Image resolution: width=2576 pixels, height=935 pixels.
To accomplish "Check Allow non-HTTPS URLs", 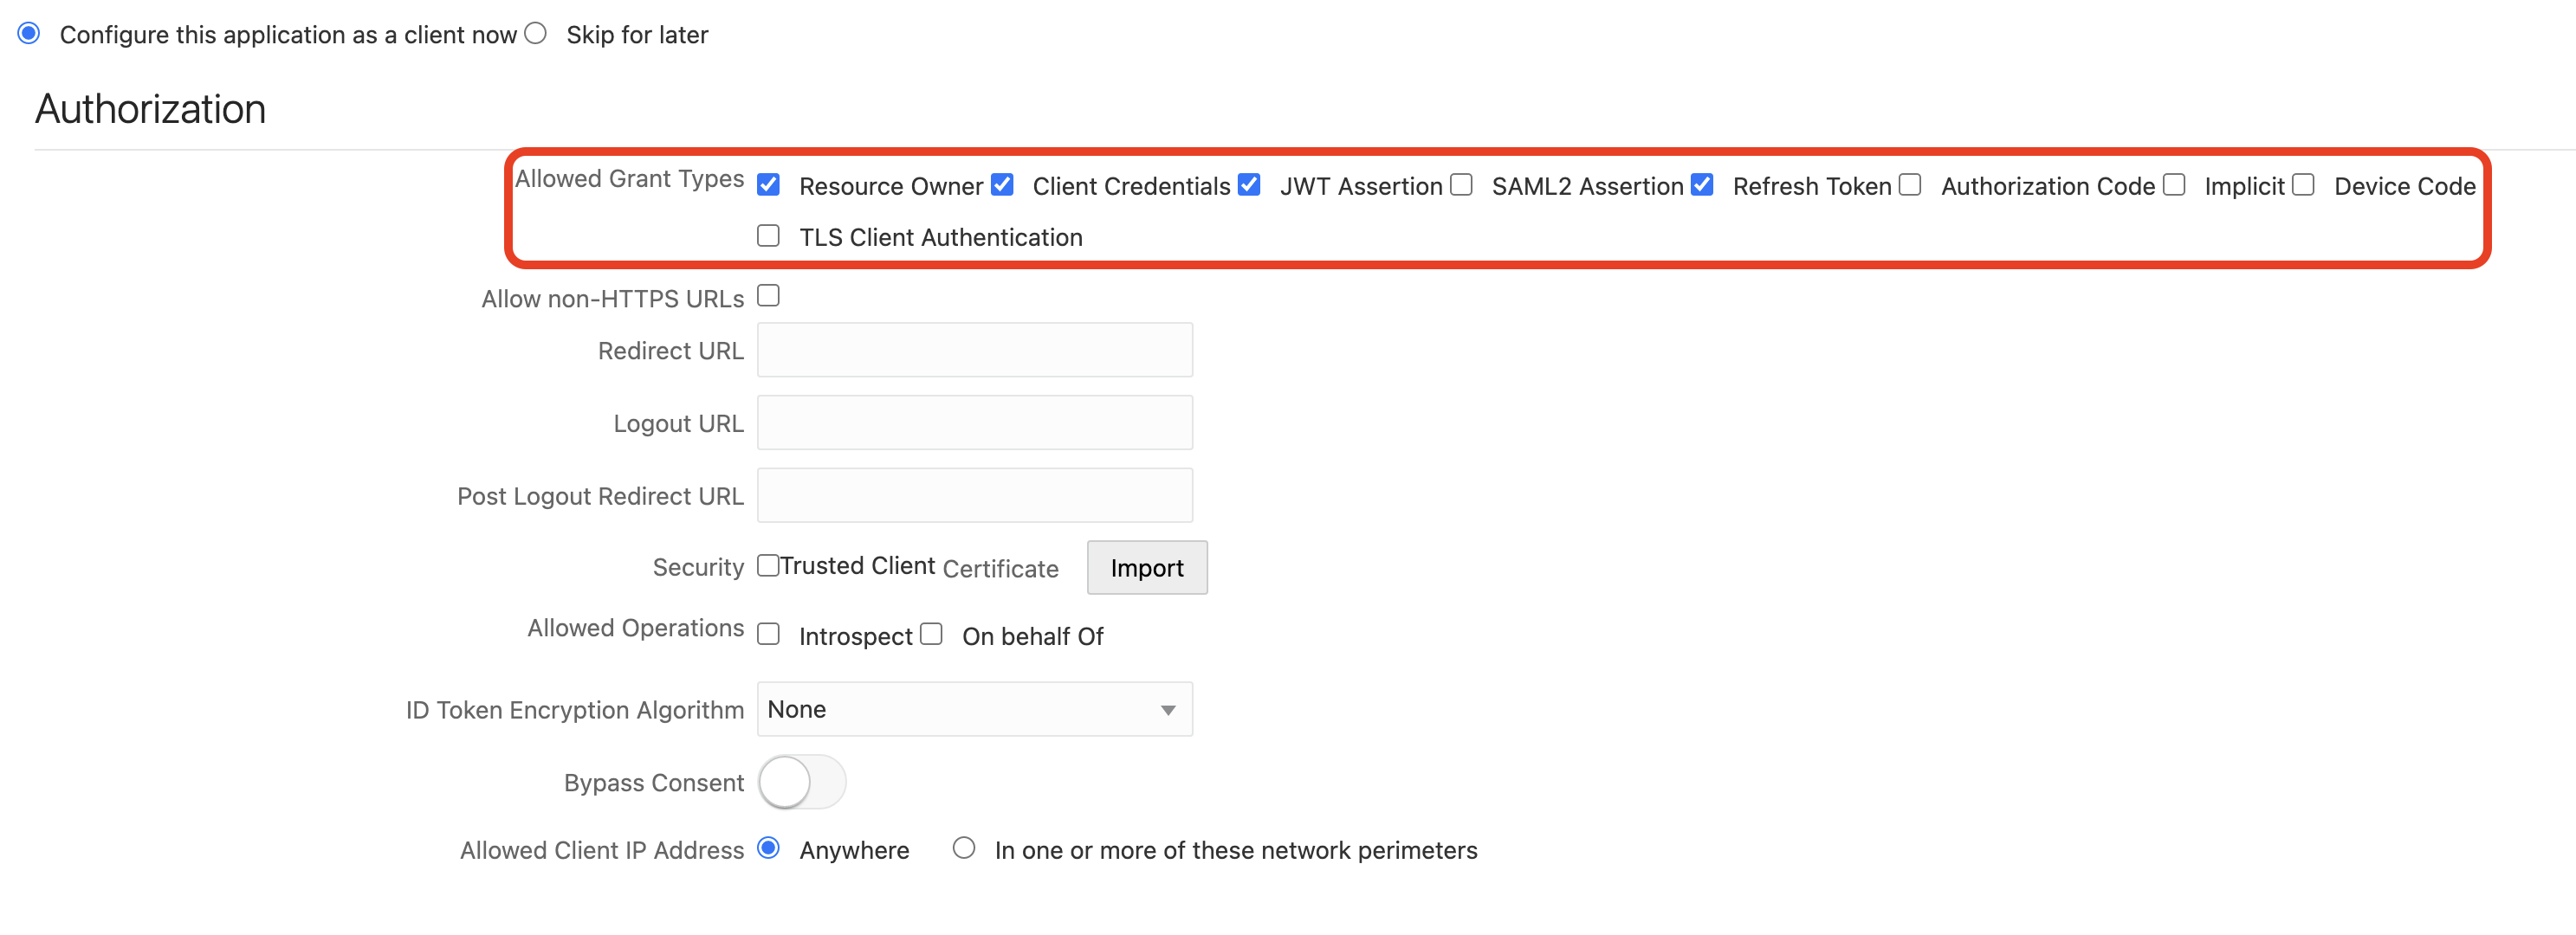I will click(x=768, y=296).
